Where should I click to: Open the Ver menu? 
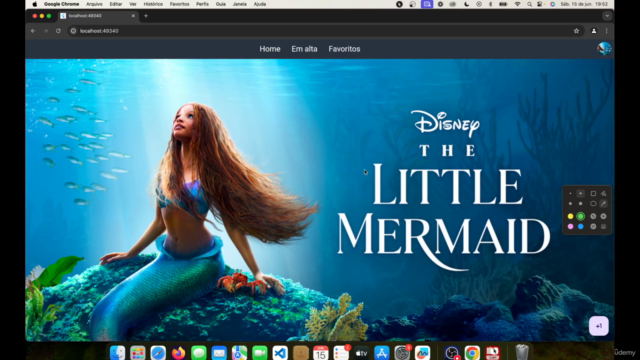point(133,4)
